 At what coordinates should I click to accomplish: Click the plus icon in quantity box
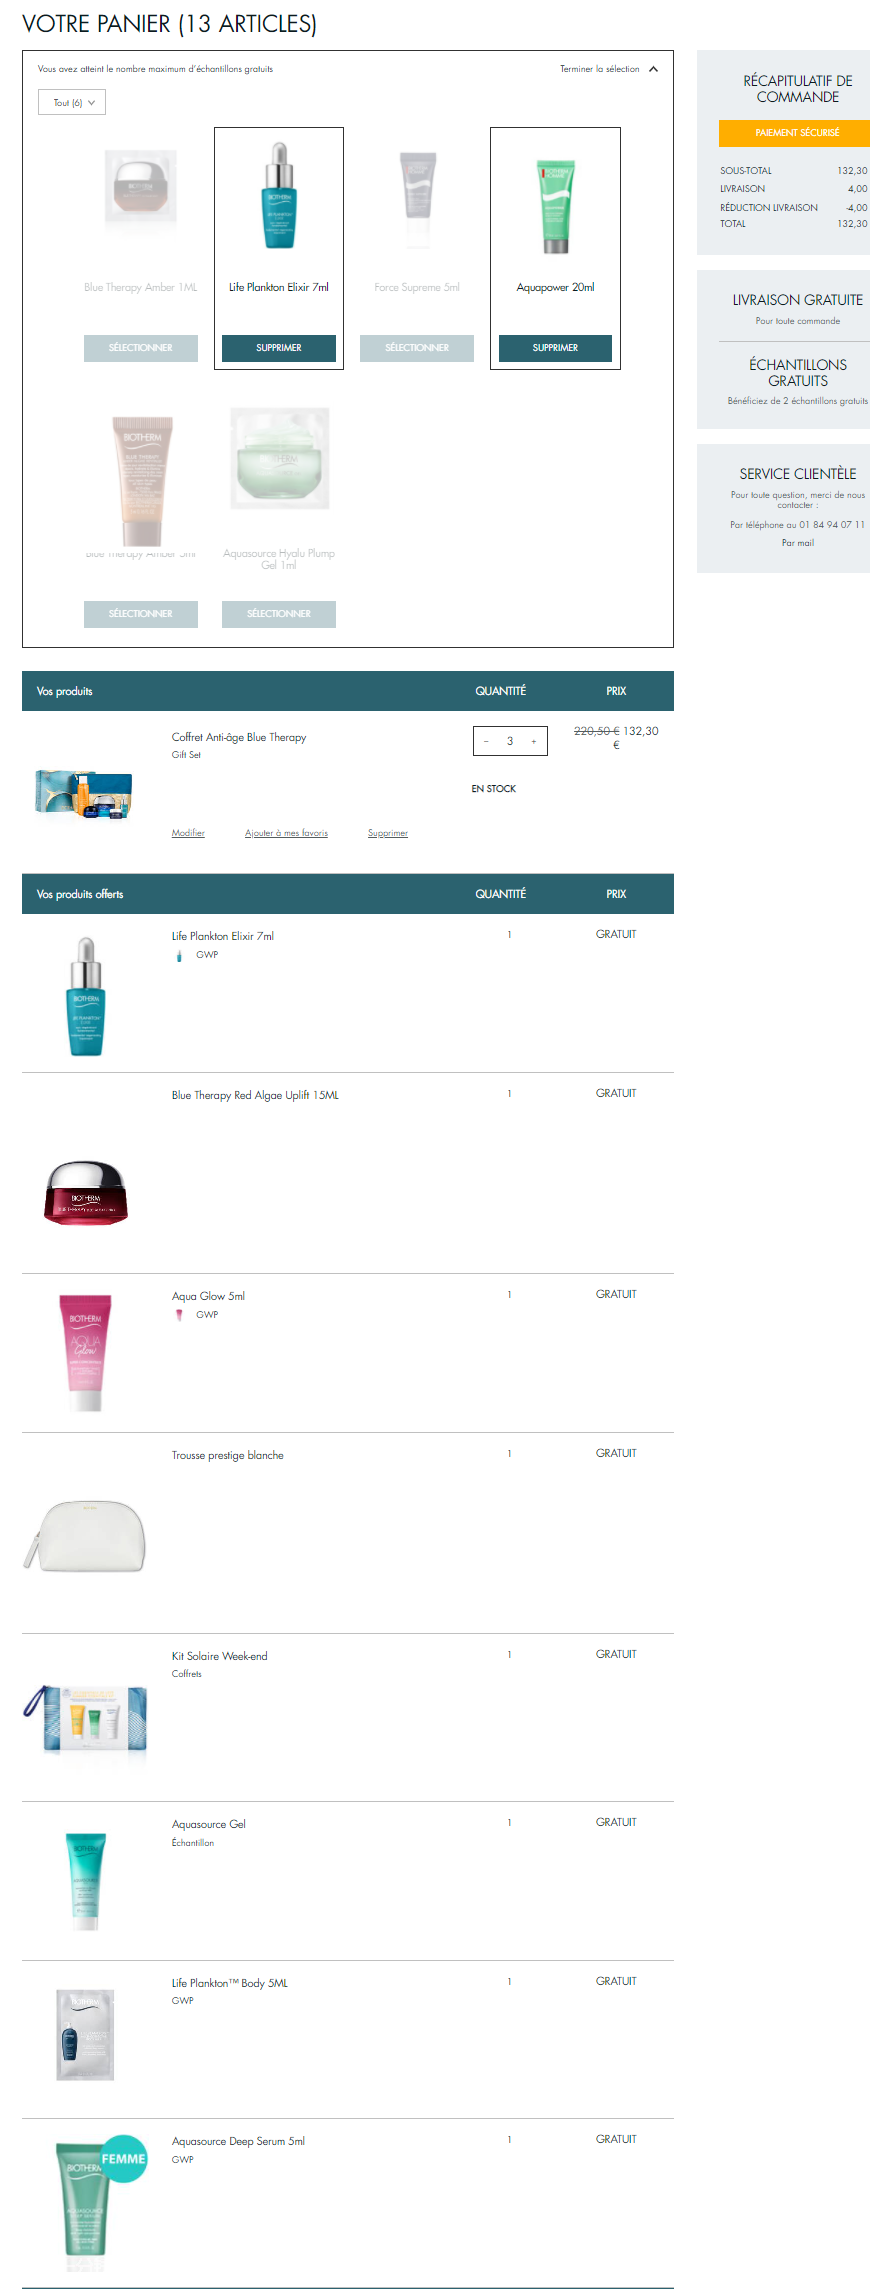point(534,741)
